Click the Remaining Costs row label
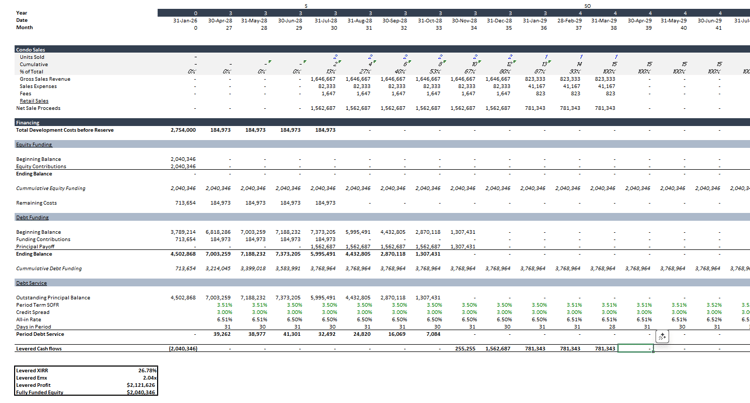750x403 pixels. (36, 203)
